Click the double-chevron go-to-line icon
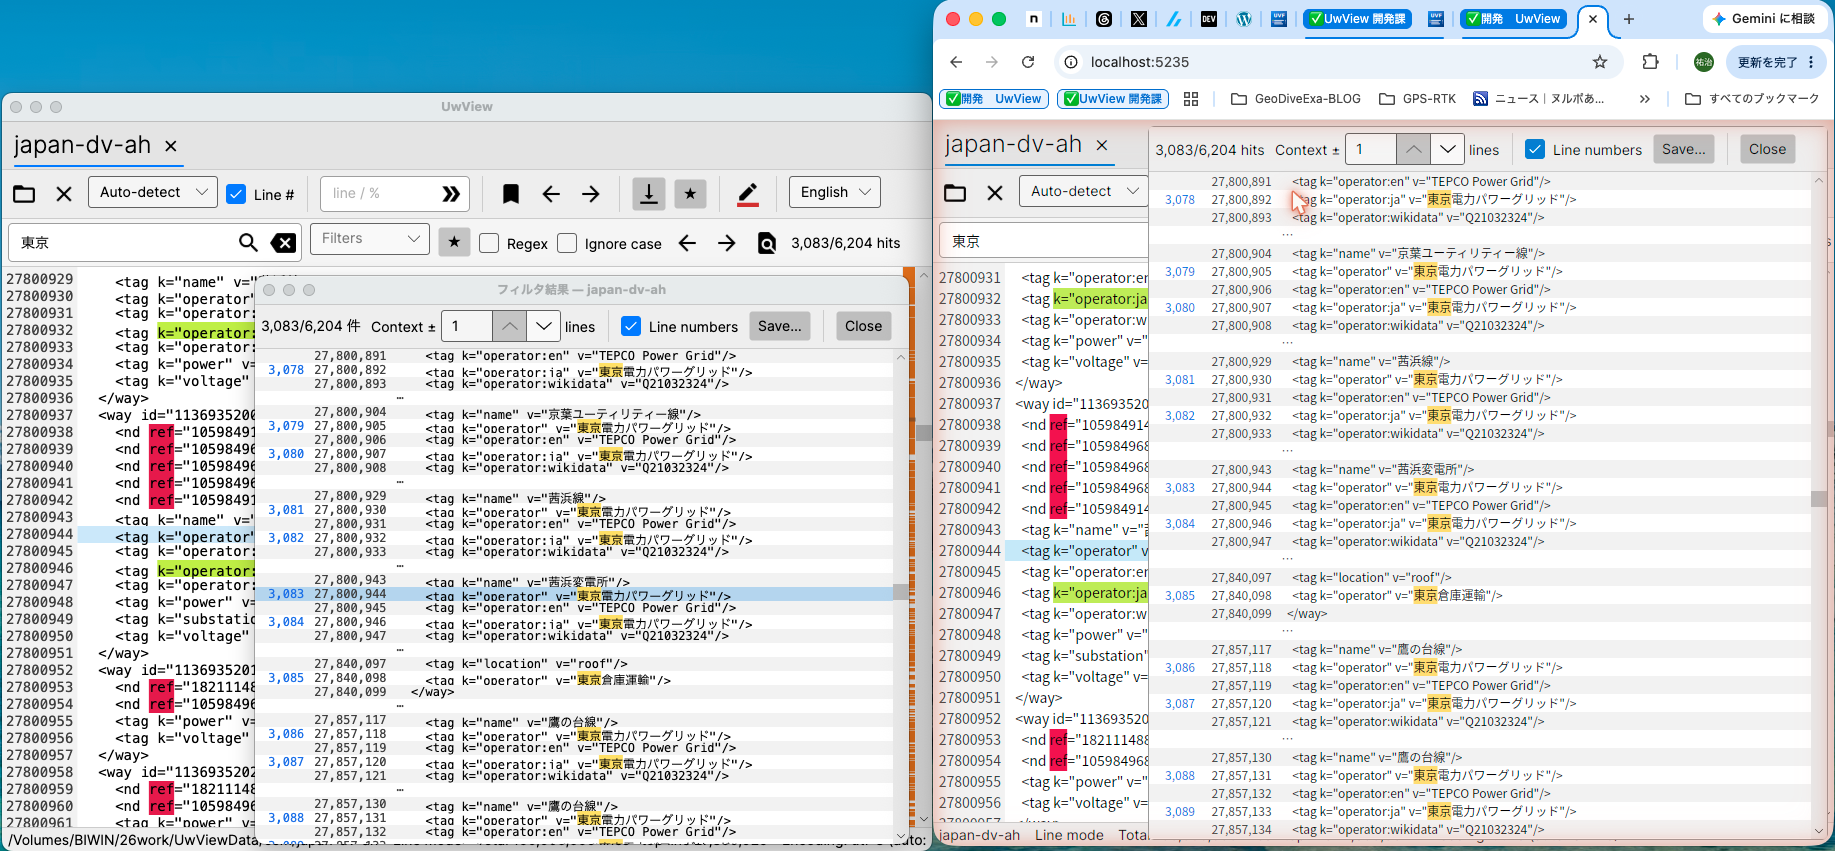Image resolution: width=1835 pixels, height=851 pixels. [x=451, y=193]
